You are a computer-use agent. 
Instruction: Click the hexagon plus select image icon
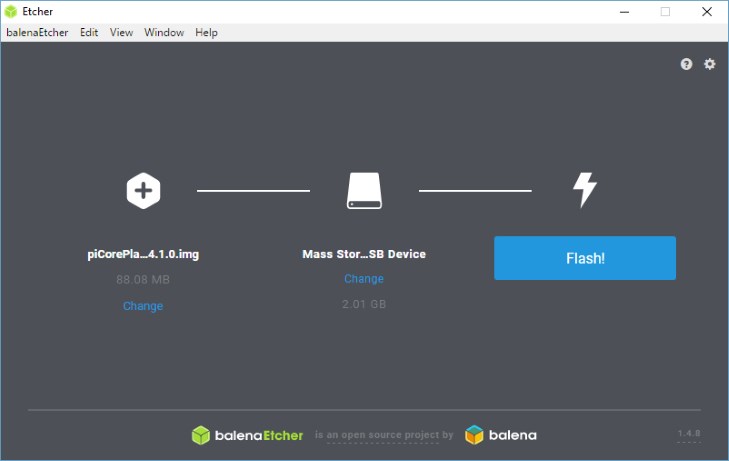pyautogui.click(x=143, y=191)
